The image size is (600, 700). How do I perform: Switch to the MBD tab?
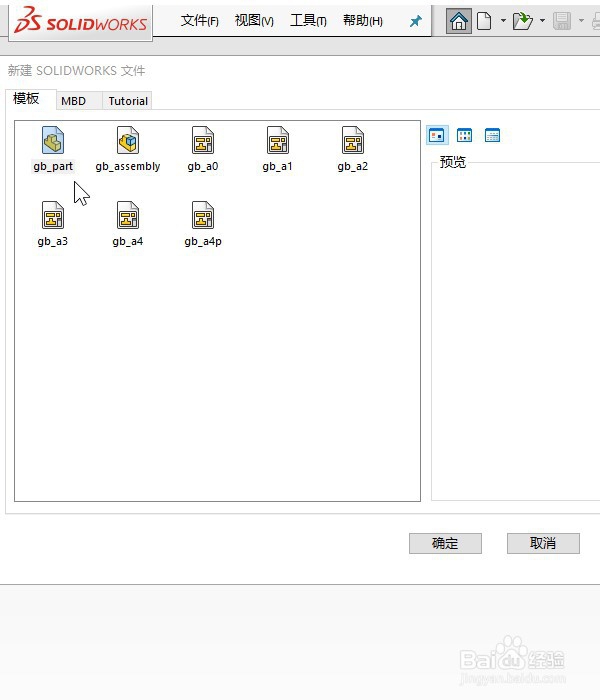[x=79, y=101]
